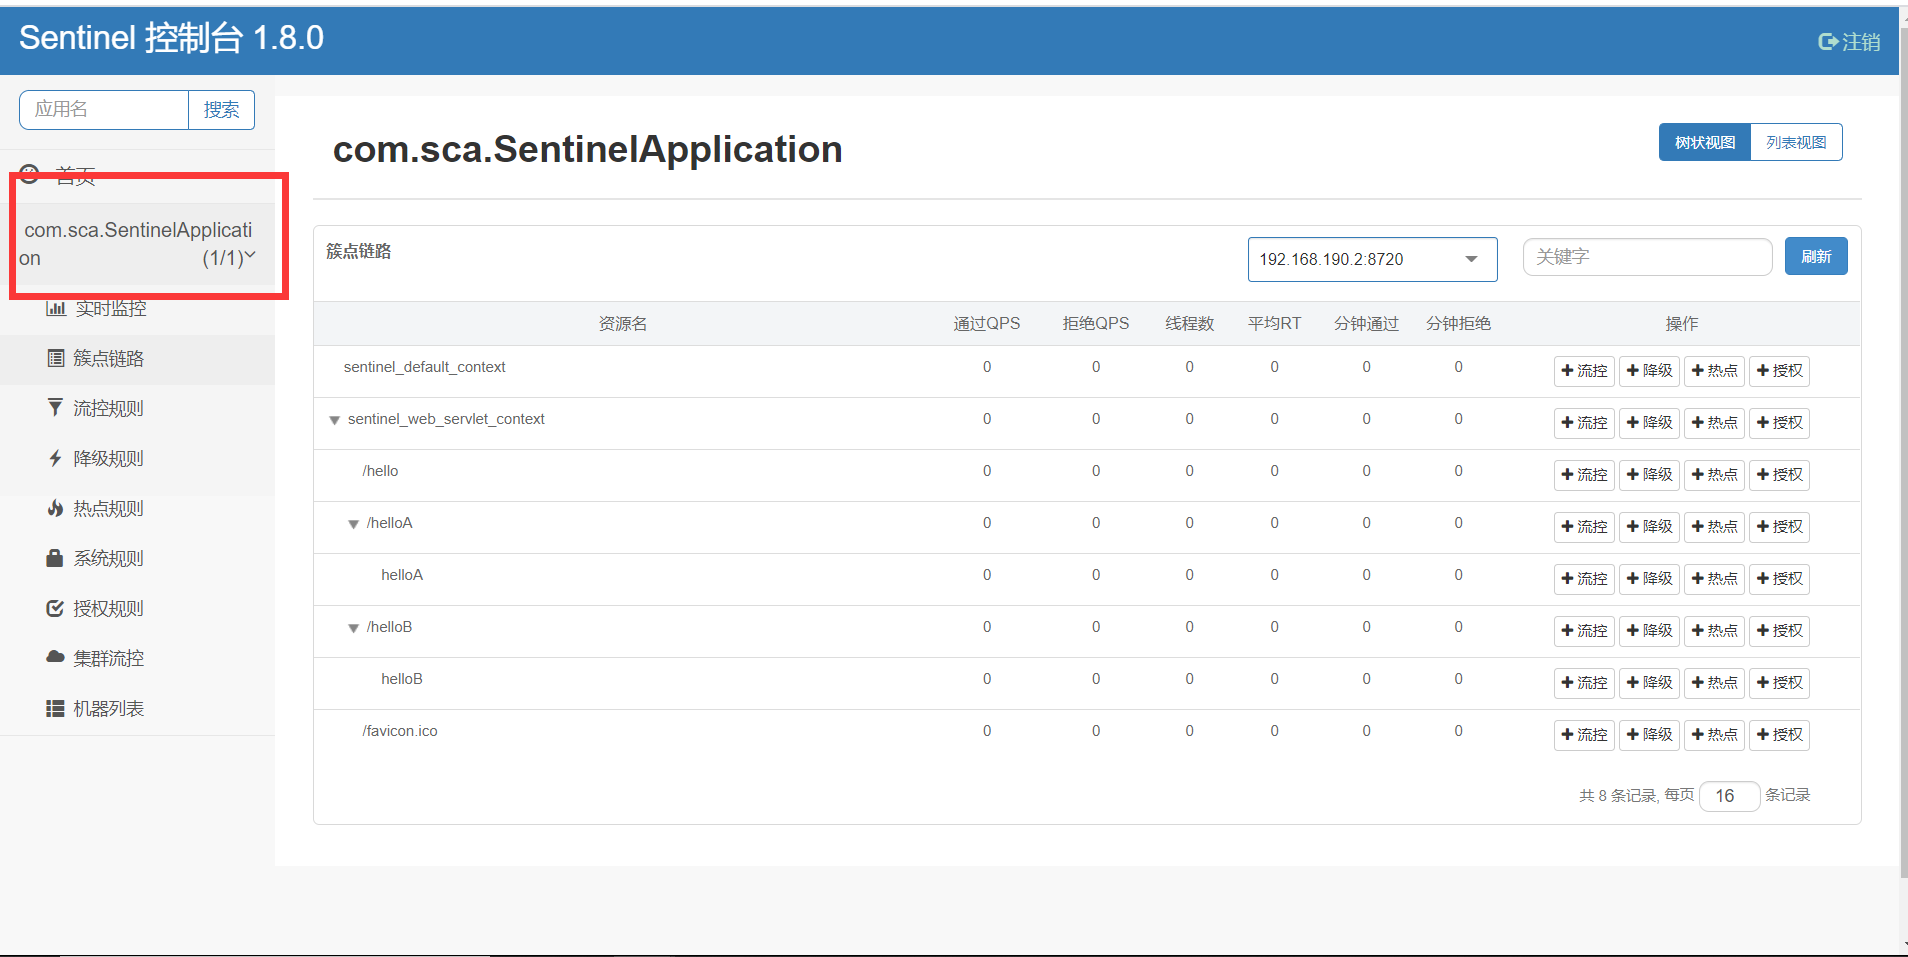Click the real-time monitoring chart icon
This screenshot has height=957, width=1908.
click(x=56, y=308)
